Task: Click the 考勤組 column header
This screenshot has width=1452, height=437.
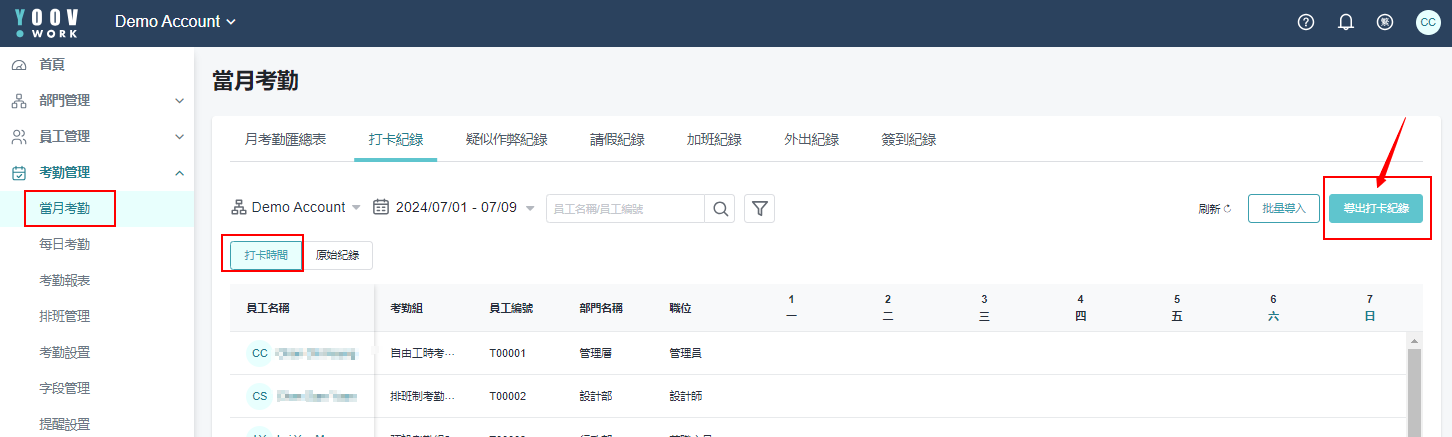Action: click(406, 308)
